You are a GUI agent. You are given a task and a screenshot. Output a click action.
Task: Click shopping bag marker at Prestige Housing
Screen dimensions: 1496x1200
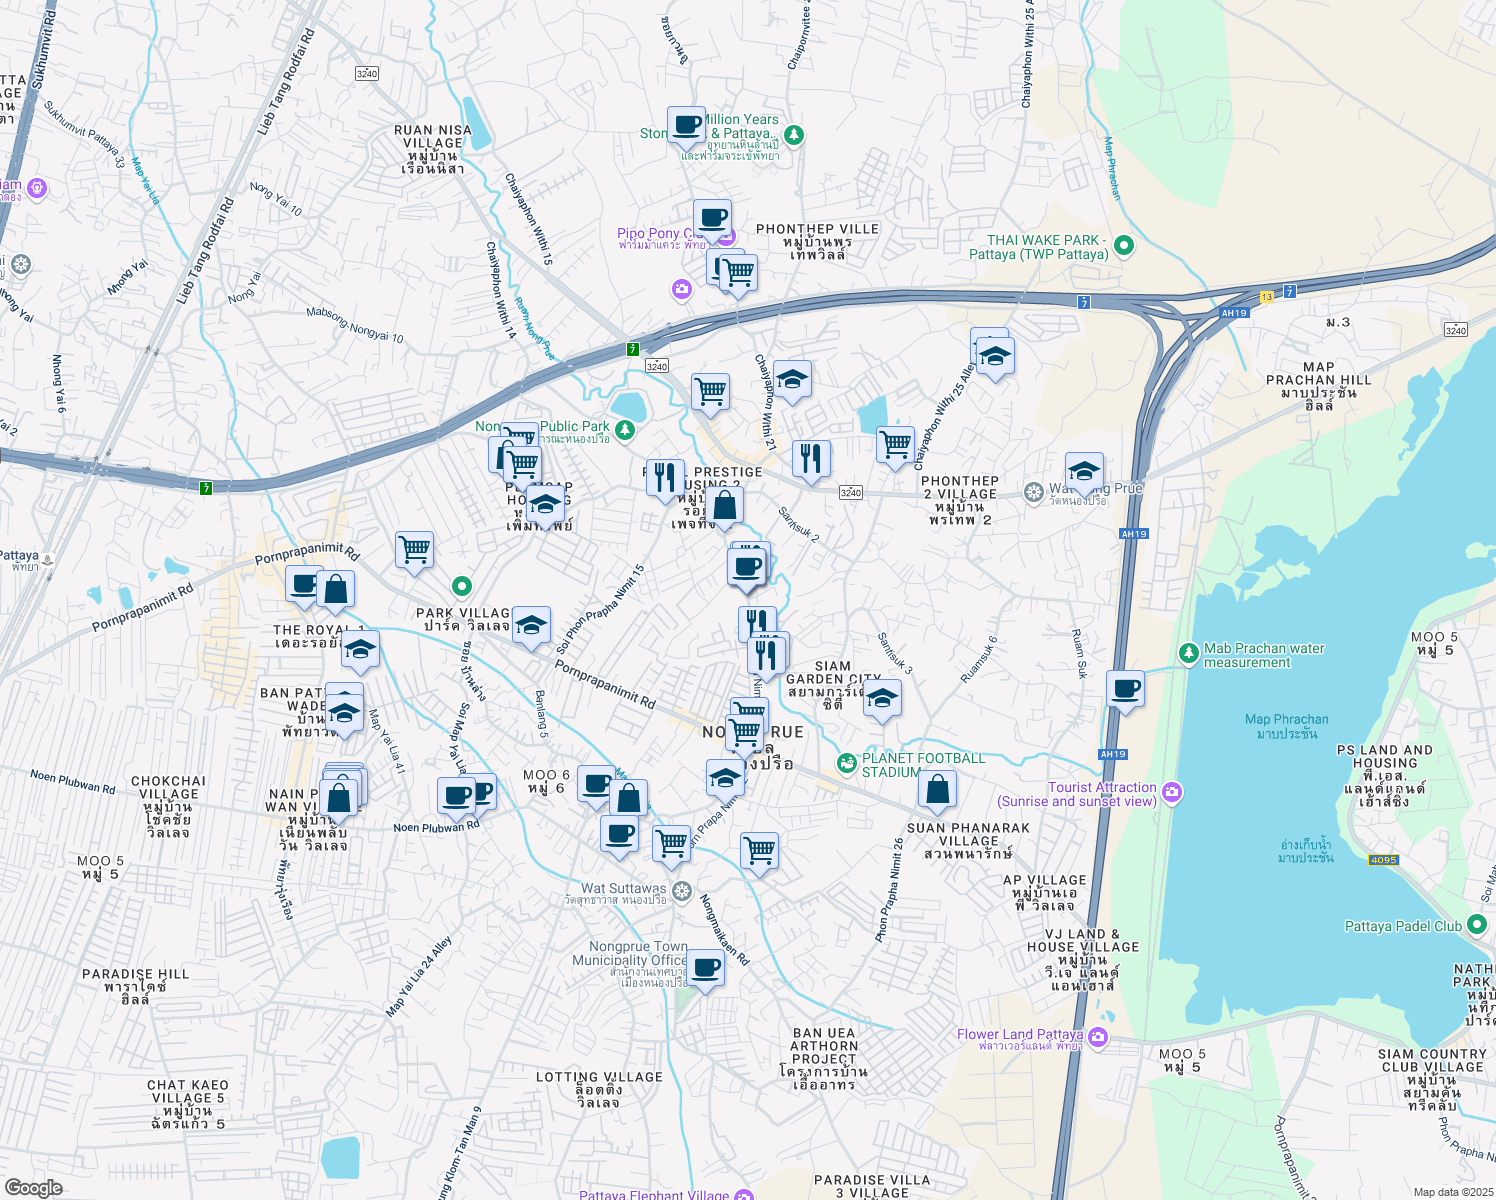(725, 506)
